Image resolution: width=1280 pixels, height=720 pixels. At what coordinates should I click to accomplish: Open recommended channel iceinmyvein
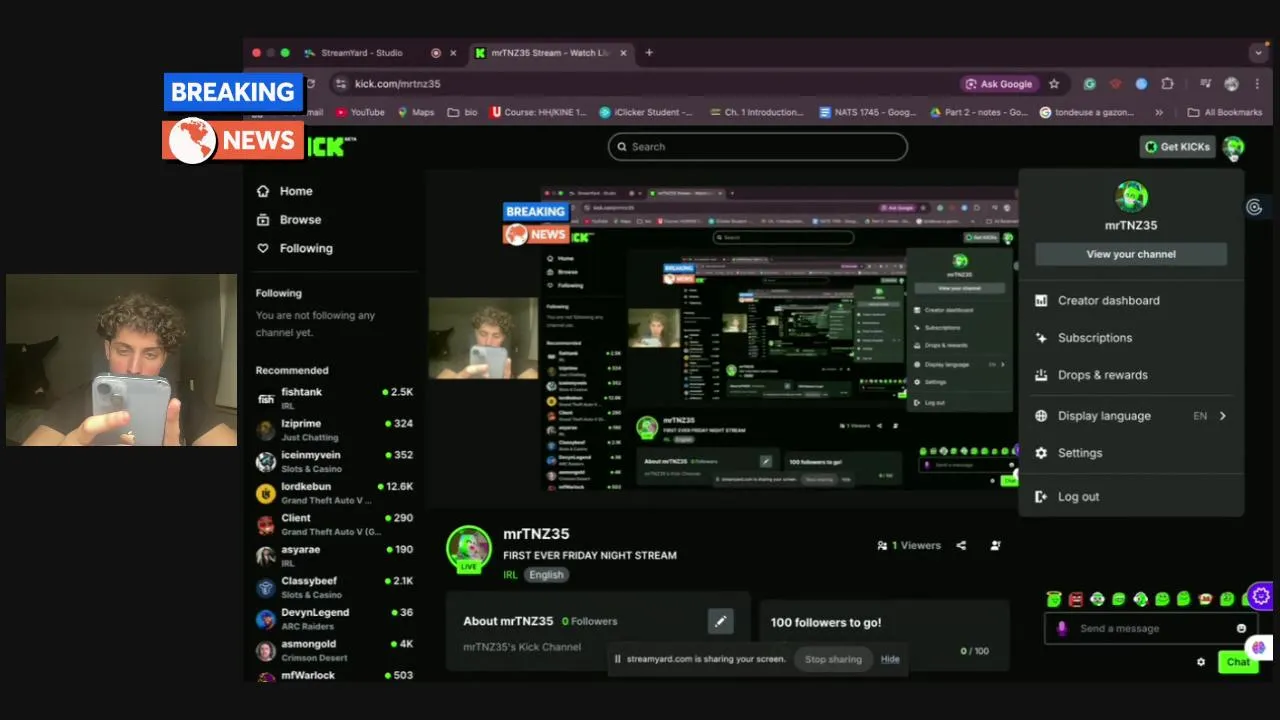pyautogui.click(x=334, y=461)
